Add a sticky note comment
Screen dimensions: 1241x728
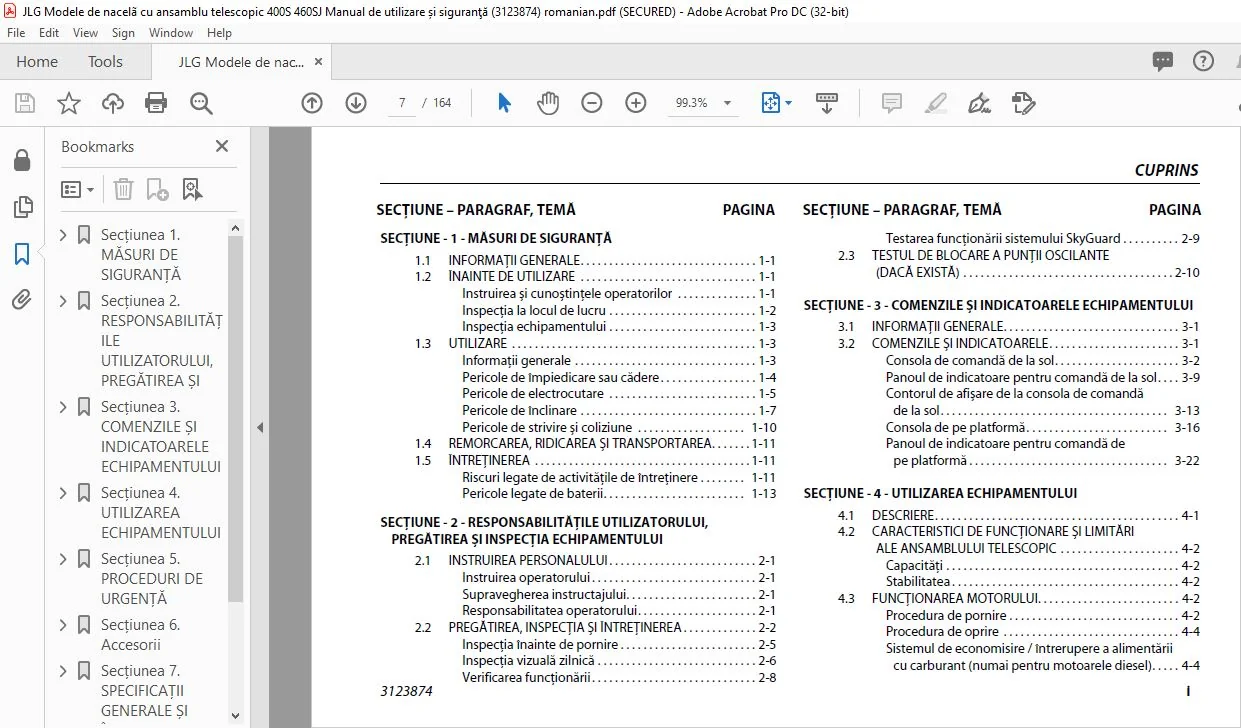point(892,103)
